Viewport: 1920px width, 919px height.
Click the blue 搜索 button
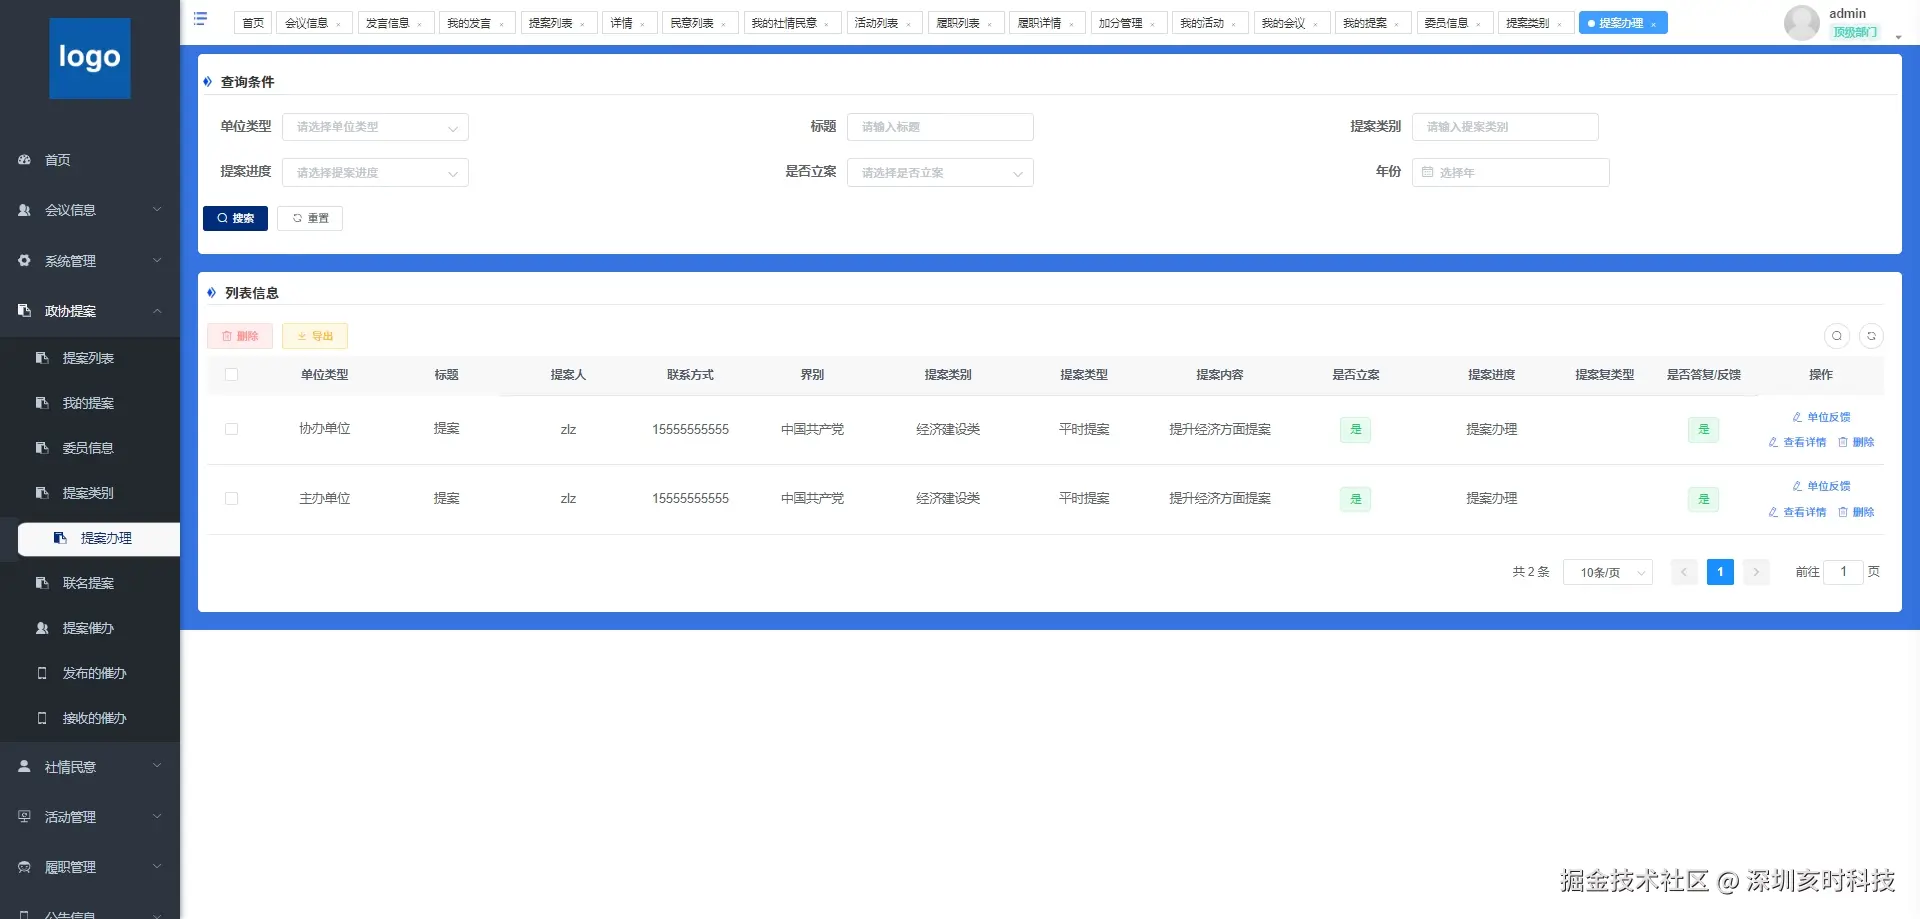[x=235, y=218]
